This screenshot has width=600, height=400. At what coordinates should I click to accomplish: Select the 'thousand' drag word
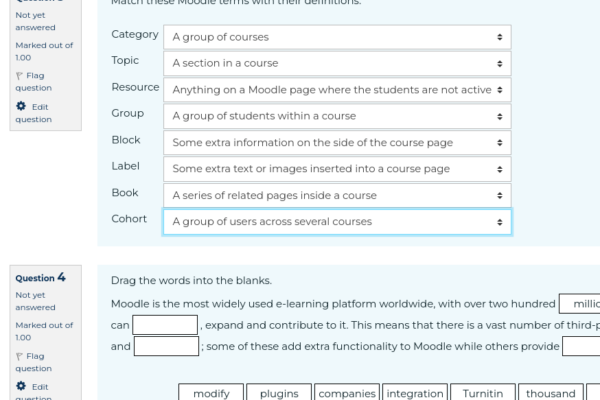tap(551, 393)
